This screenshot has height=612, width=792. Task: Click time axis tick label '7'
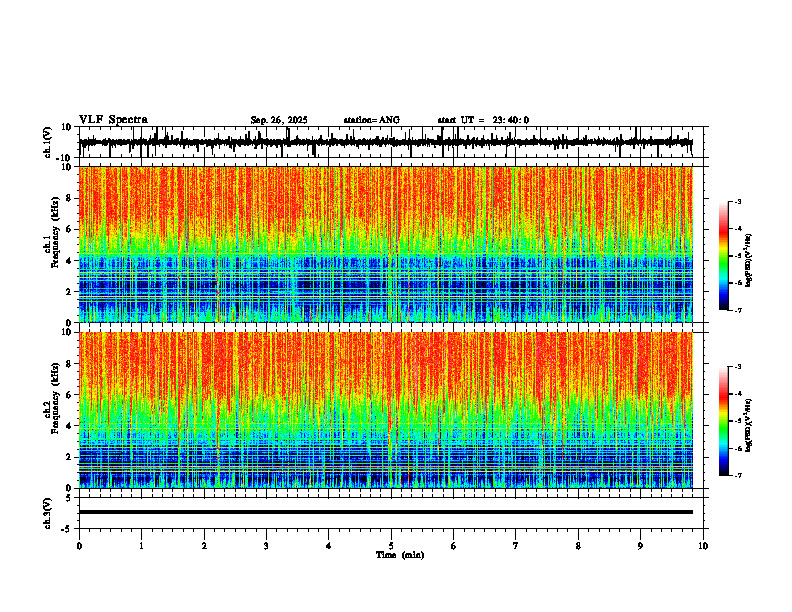point(516,546)
